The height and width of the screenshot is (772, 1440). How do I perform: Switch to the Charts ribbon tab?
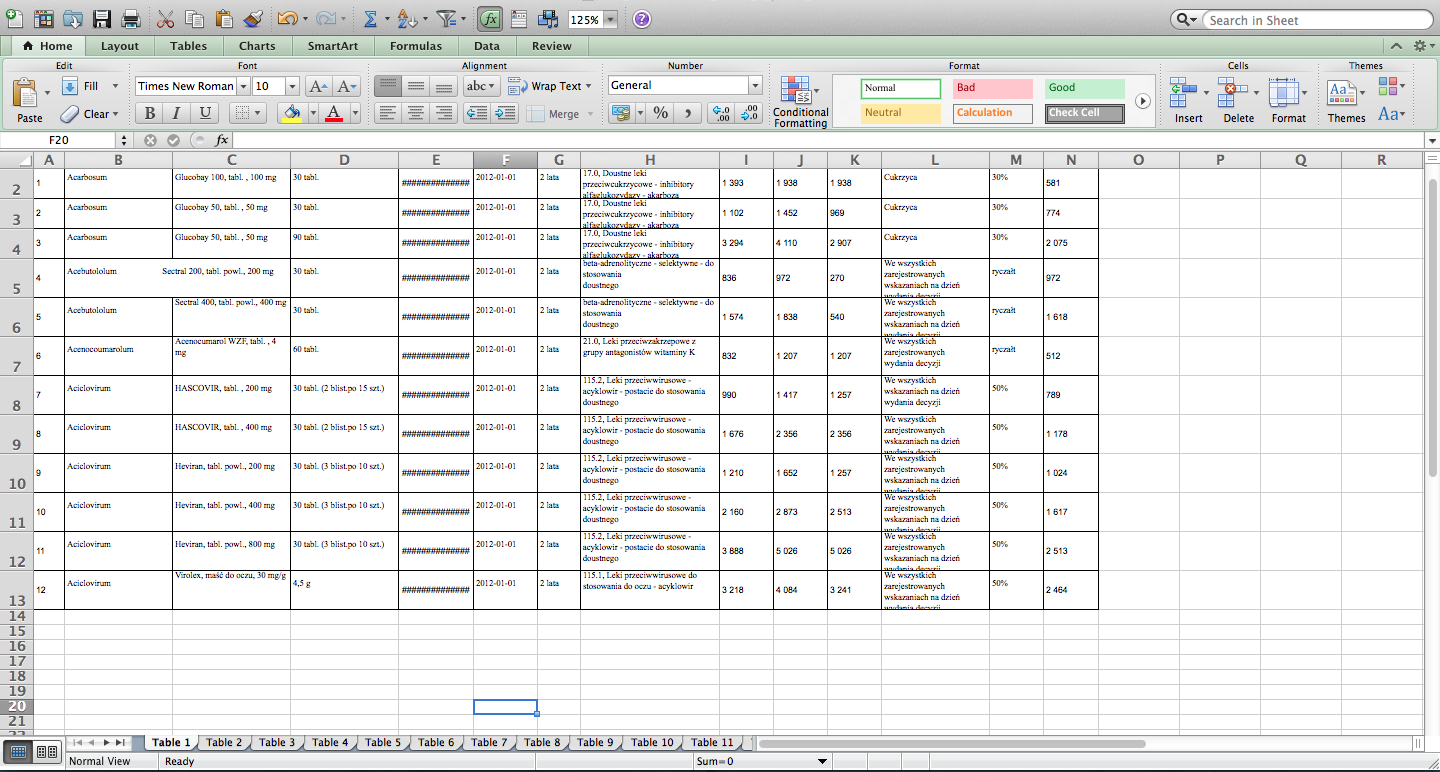[x=257, y=46]
